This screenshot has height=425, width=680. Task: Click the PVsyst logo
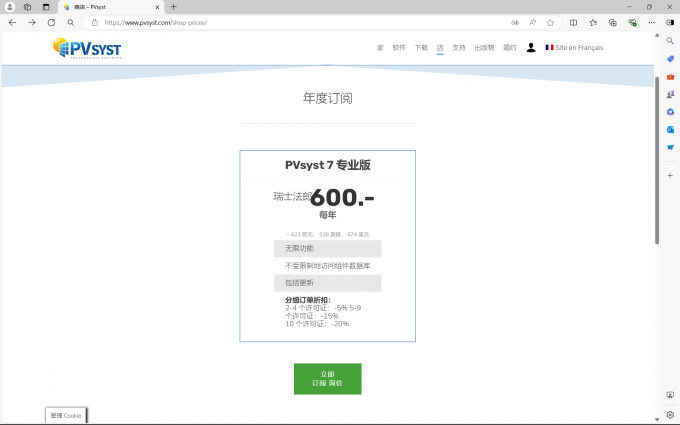click(87, 48)
